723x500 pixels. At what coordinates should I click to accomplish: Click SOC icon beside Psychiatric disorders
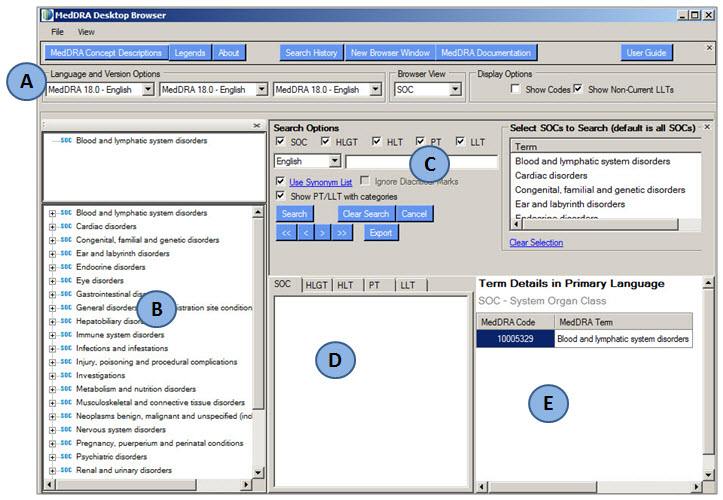(66, 456)
